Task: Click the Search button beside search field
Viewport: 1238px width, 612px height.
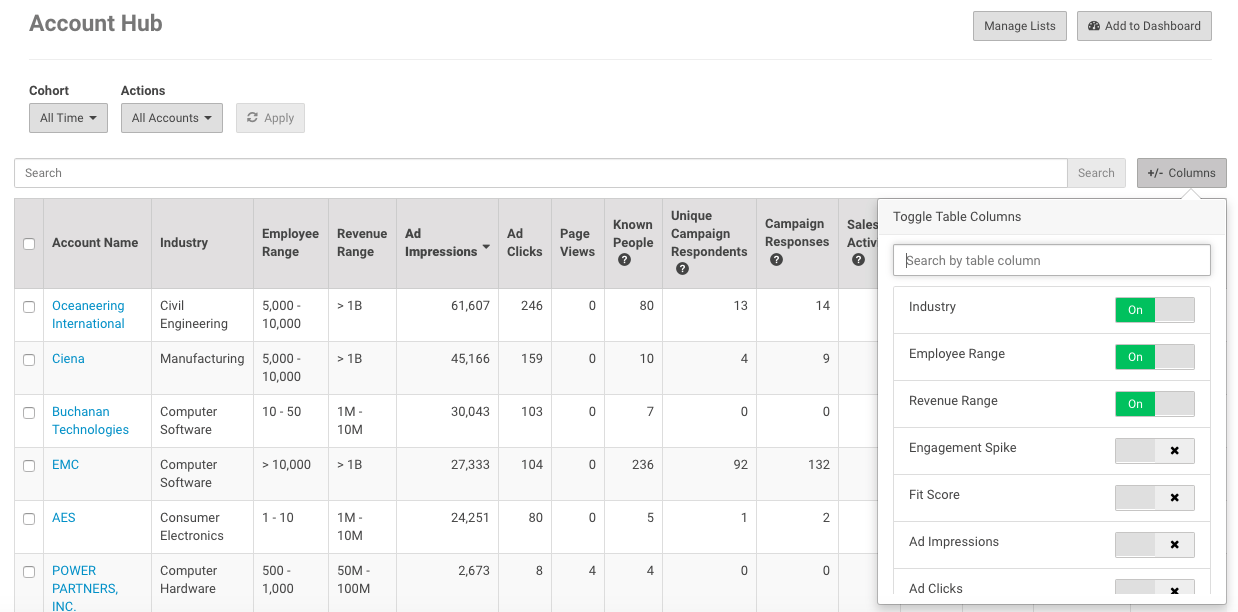Action: [x=1096, y=173]
